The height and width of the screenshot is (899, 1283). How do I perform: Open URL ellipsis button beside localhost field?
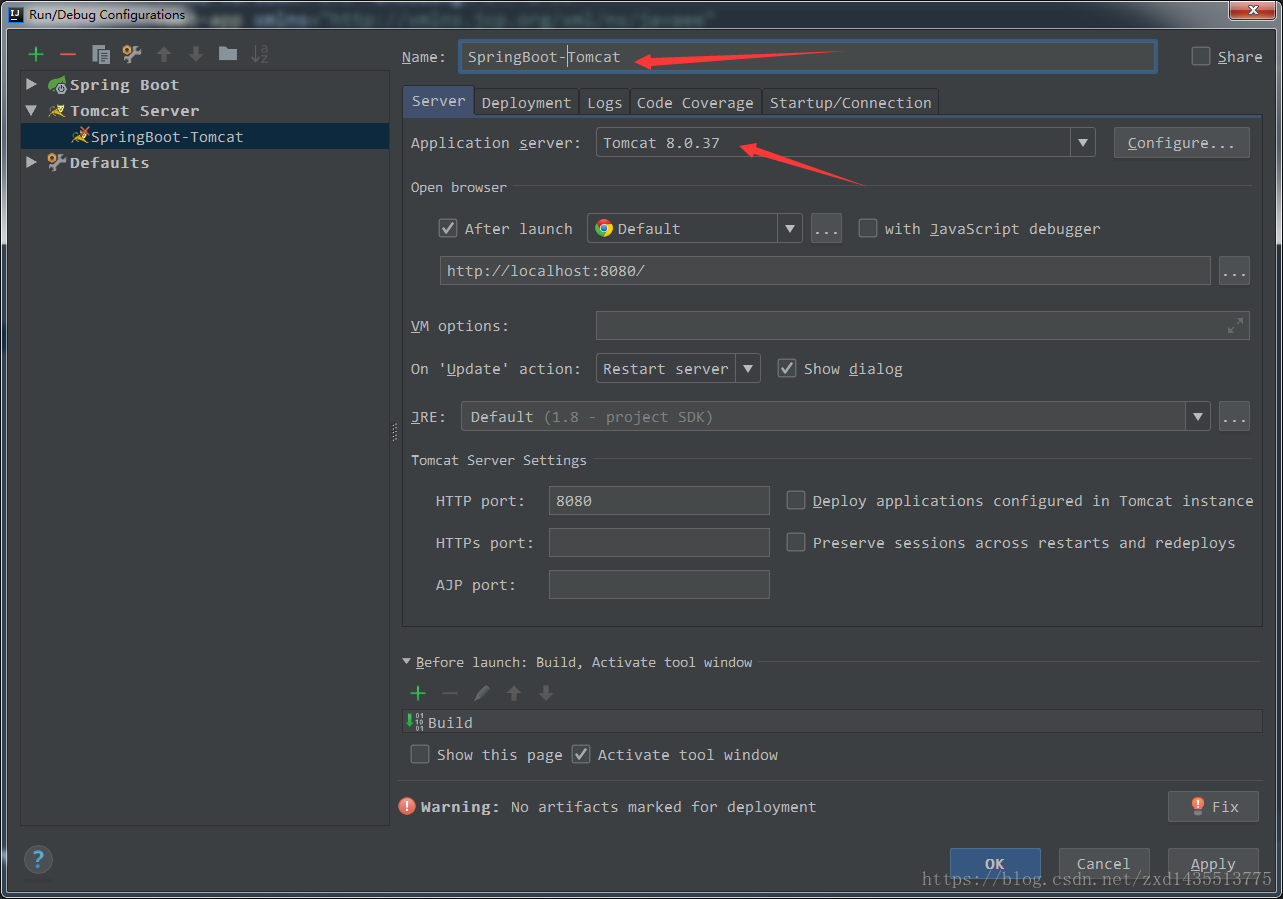[1234, 271]
